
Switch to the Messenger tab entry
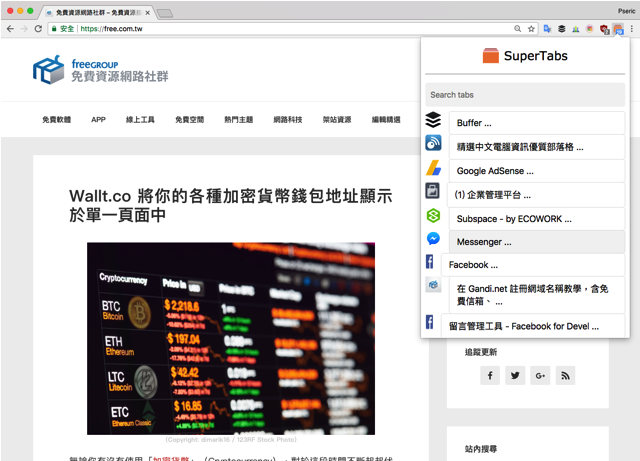tap(537, 242)
